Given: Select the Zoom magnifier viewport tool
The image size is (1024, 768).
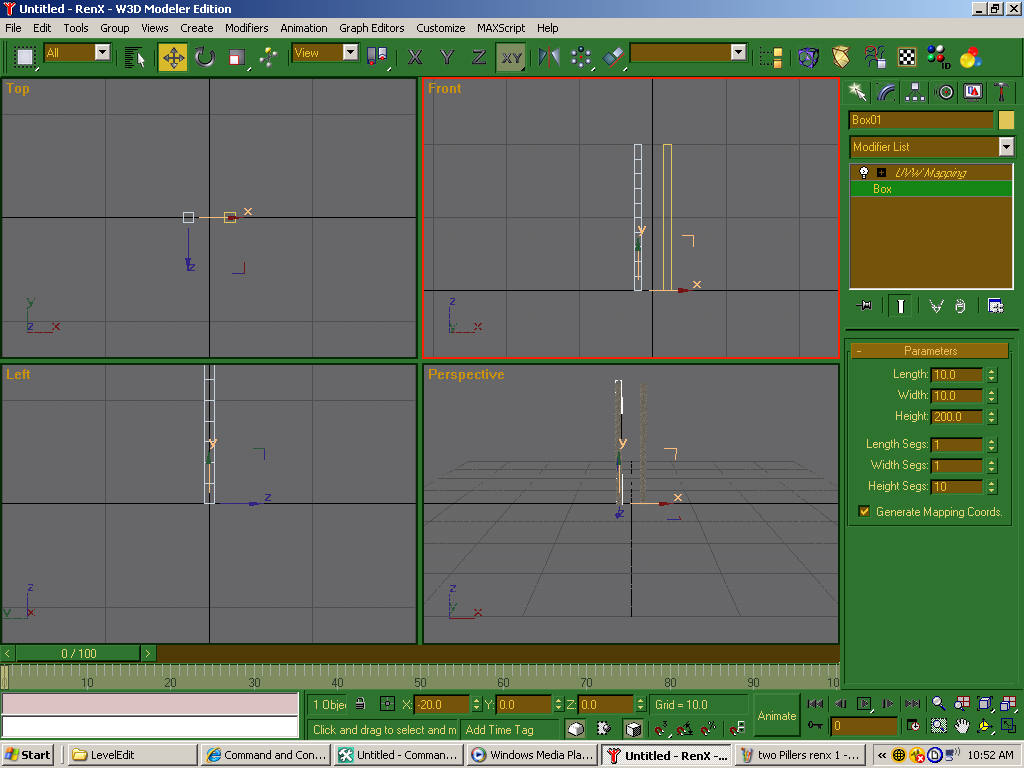Looking at the screenshot, I should tap(938, 704).
